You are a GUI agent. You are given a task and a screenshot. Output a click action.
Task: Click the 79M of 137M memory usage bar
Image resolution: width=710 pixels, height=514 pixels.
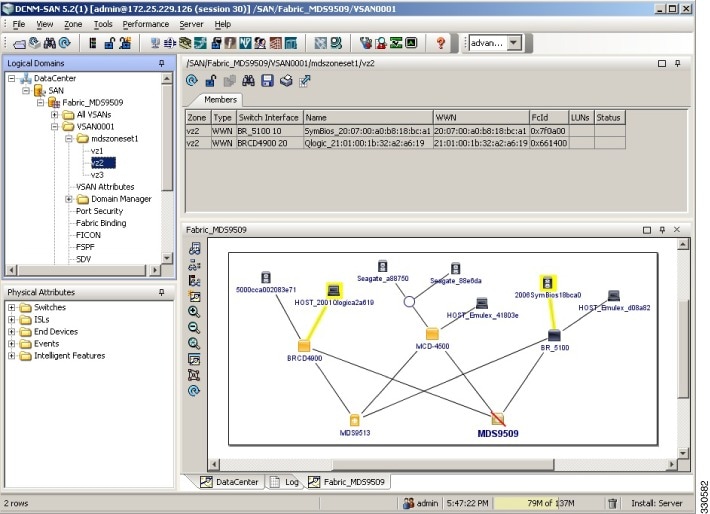coord(548,503)
